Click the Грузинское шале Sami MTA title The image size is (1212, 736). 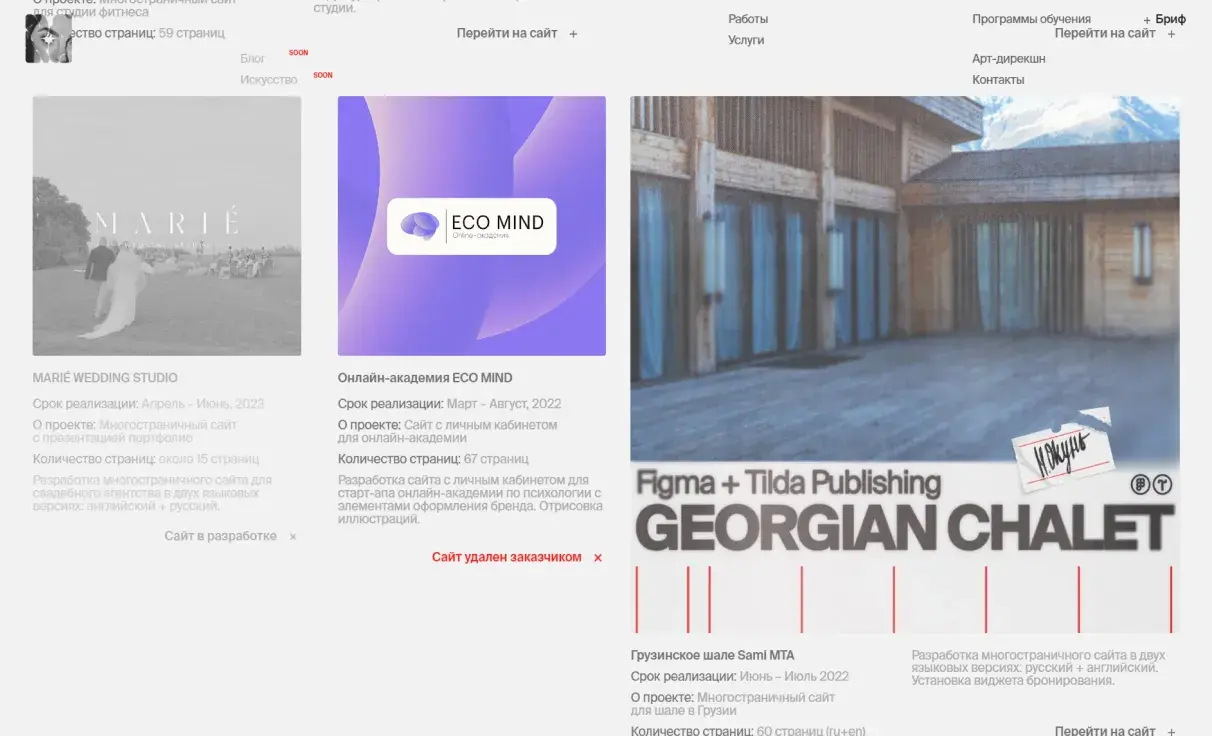point(712,655)
